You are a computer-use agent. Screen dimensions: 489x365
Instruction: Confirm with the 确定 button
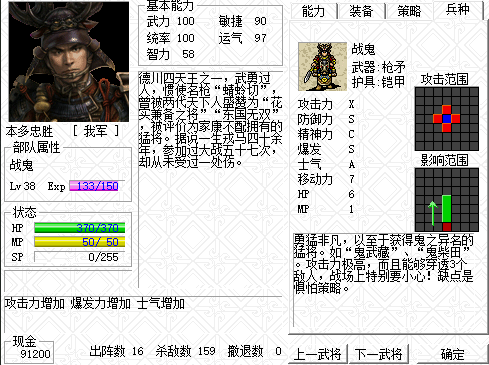point(452,354)
